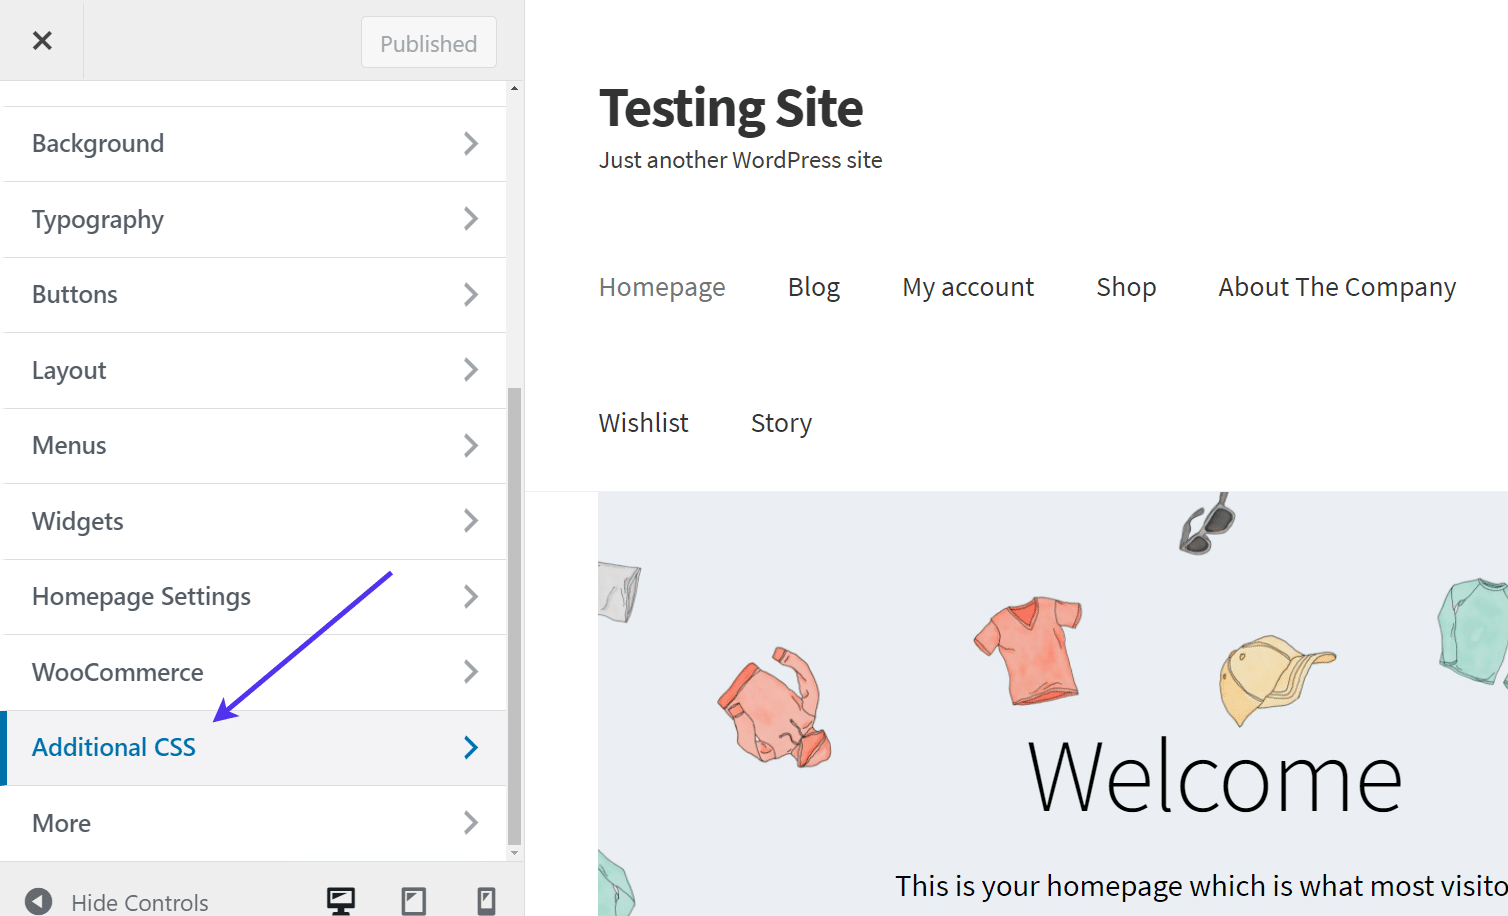Image resolution: width=1508 pixels, height=916 pixels.
Task: Close the Customizer with the X icon
Action: [x=41, y=40]
